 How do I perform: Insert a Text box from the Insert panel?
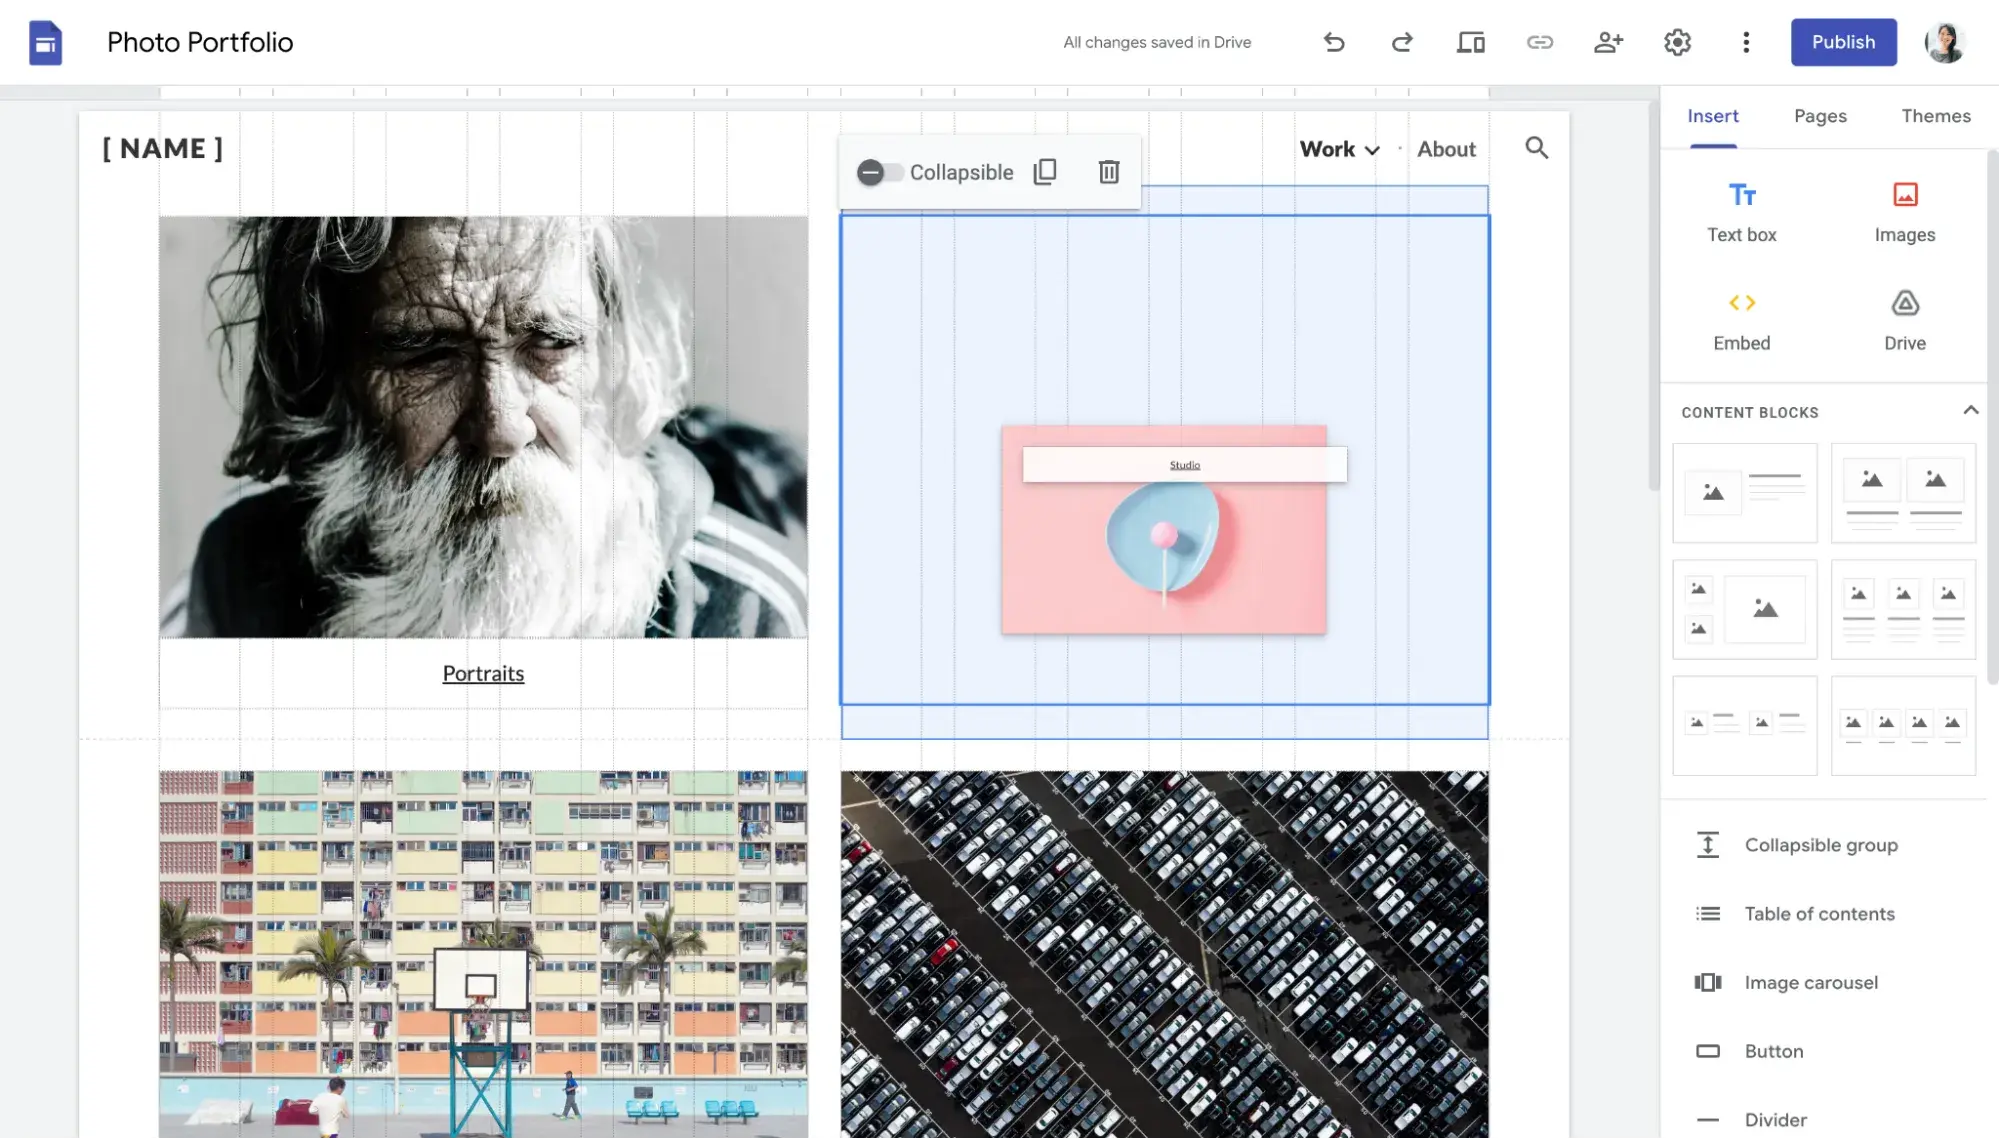[1741, 210]
